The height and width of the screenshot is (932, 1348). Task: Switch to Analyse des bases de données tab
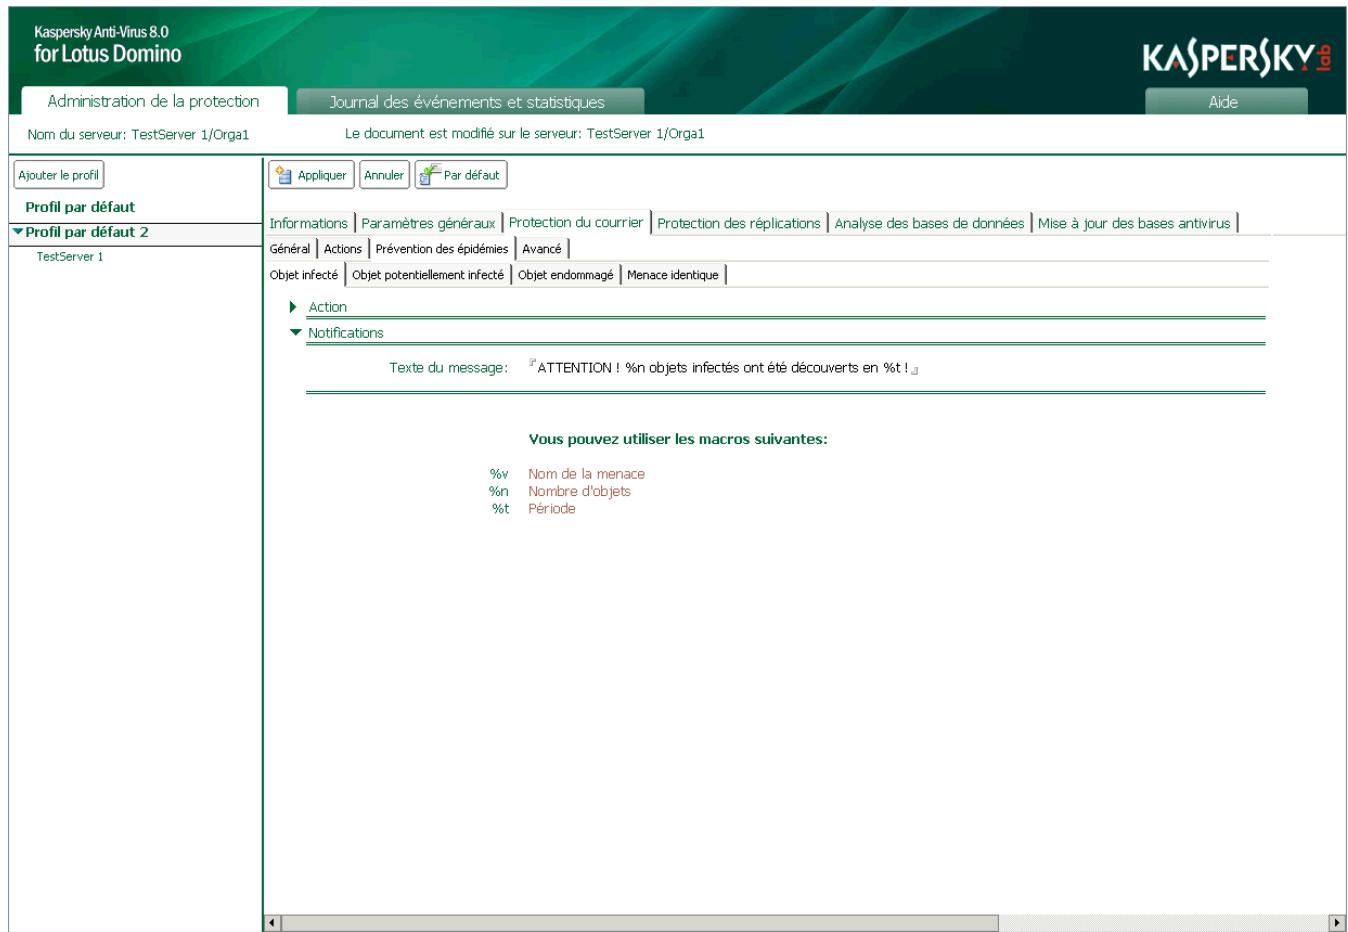coord(929,223)
